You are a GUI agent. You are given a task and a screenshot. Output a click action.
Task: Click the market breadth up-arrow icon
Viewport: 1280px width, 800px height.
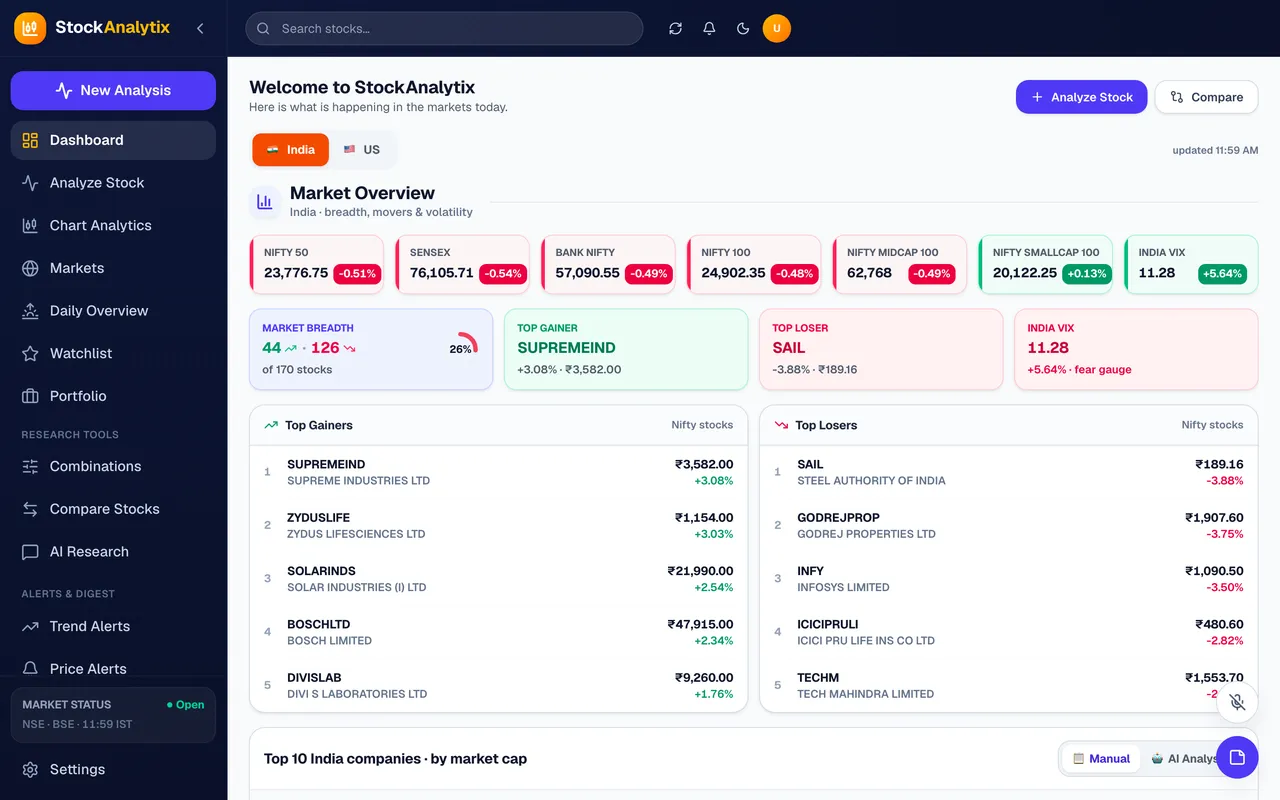coord(291,348)
